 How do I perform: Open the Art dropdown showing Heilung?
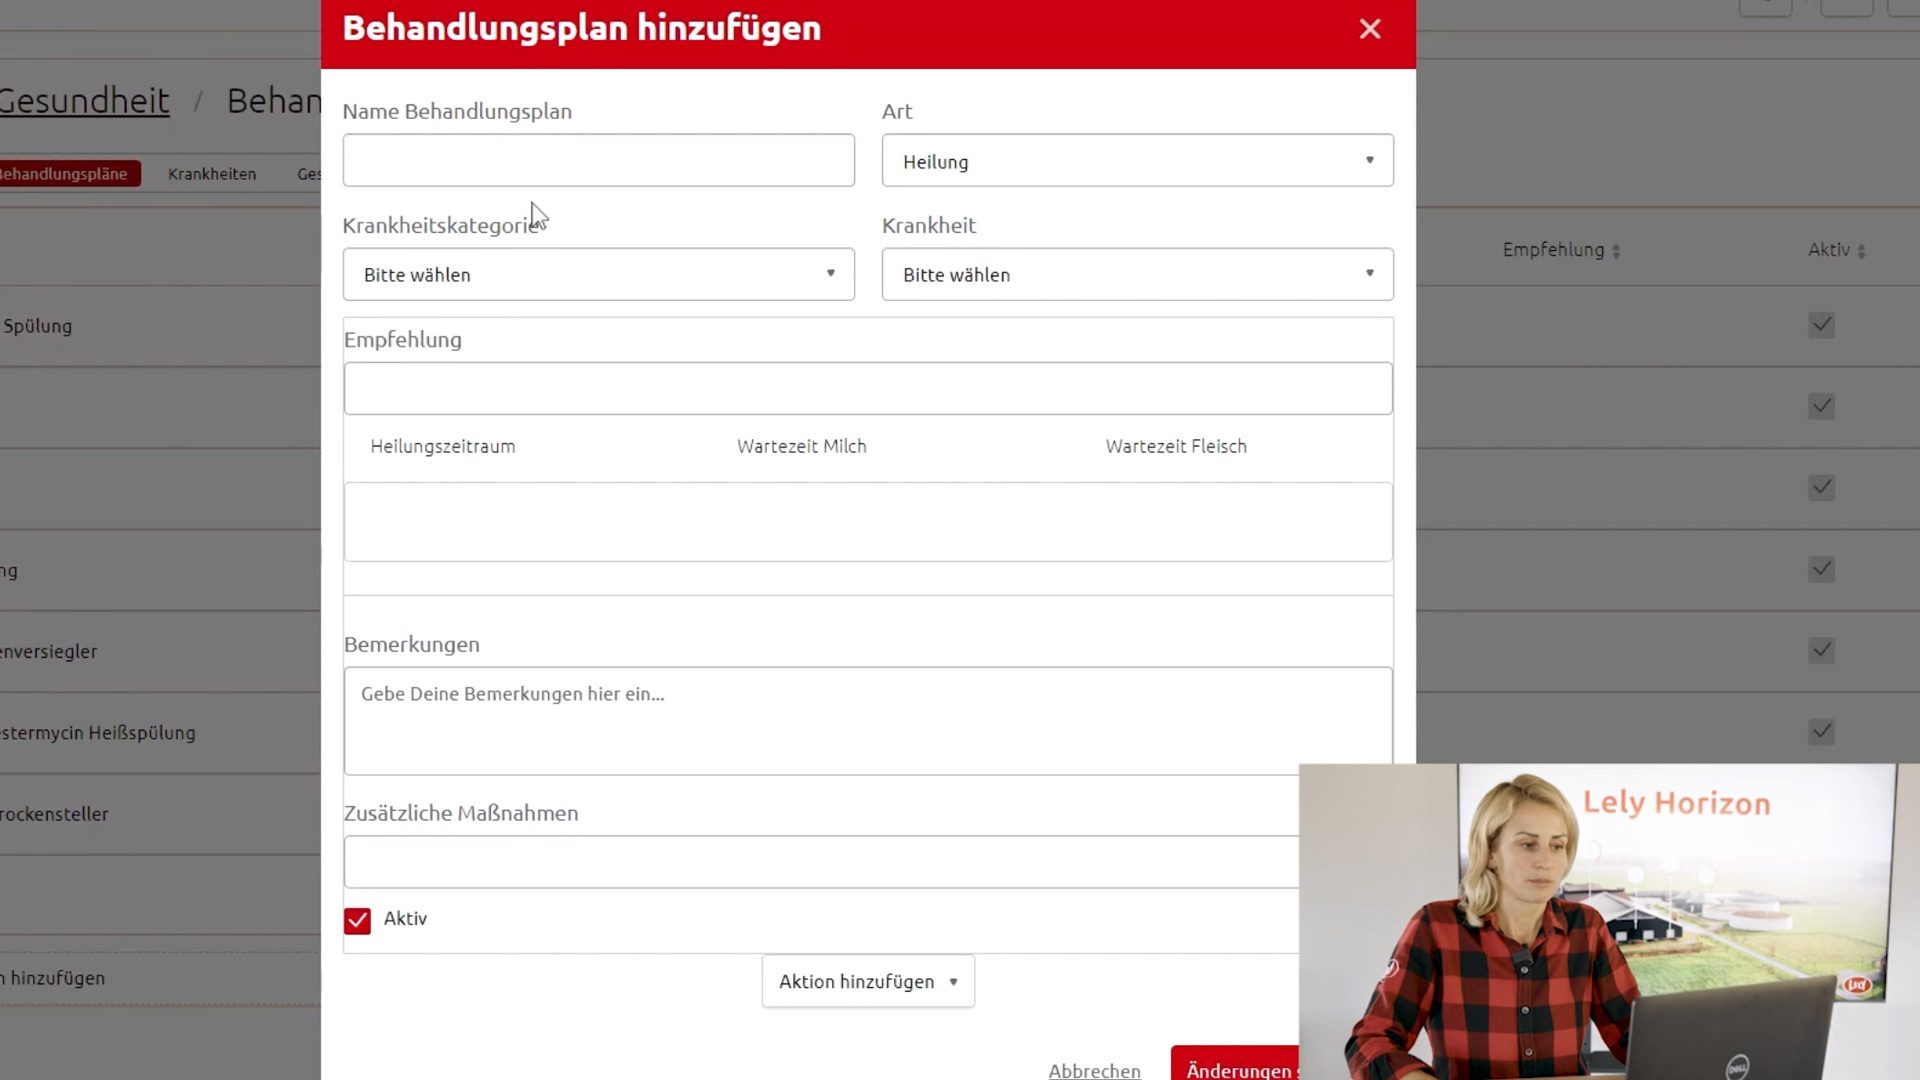click(1137, 161)
